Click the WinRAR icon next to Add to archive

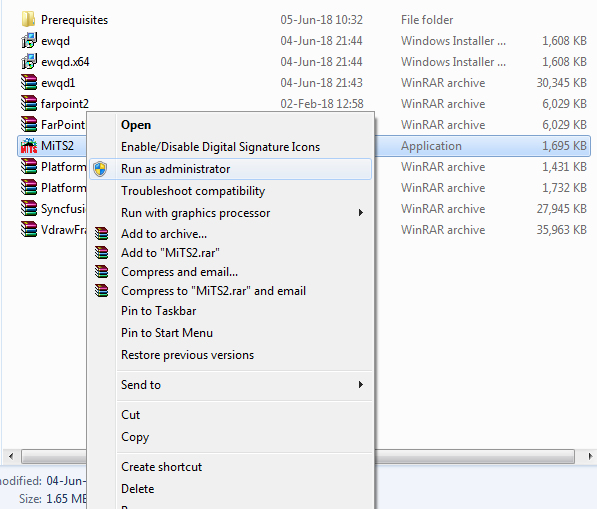(101, 233)
